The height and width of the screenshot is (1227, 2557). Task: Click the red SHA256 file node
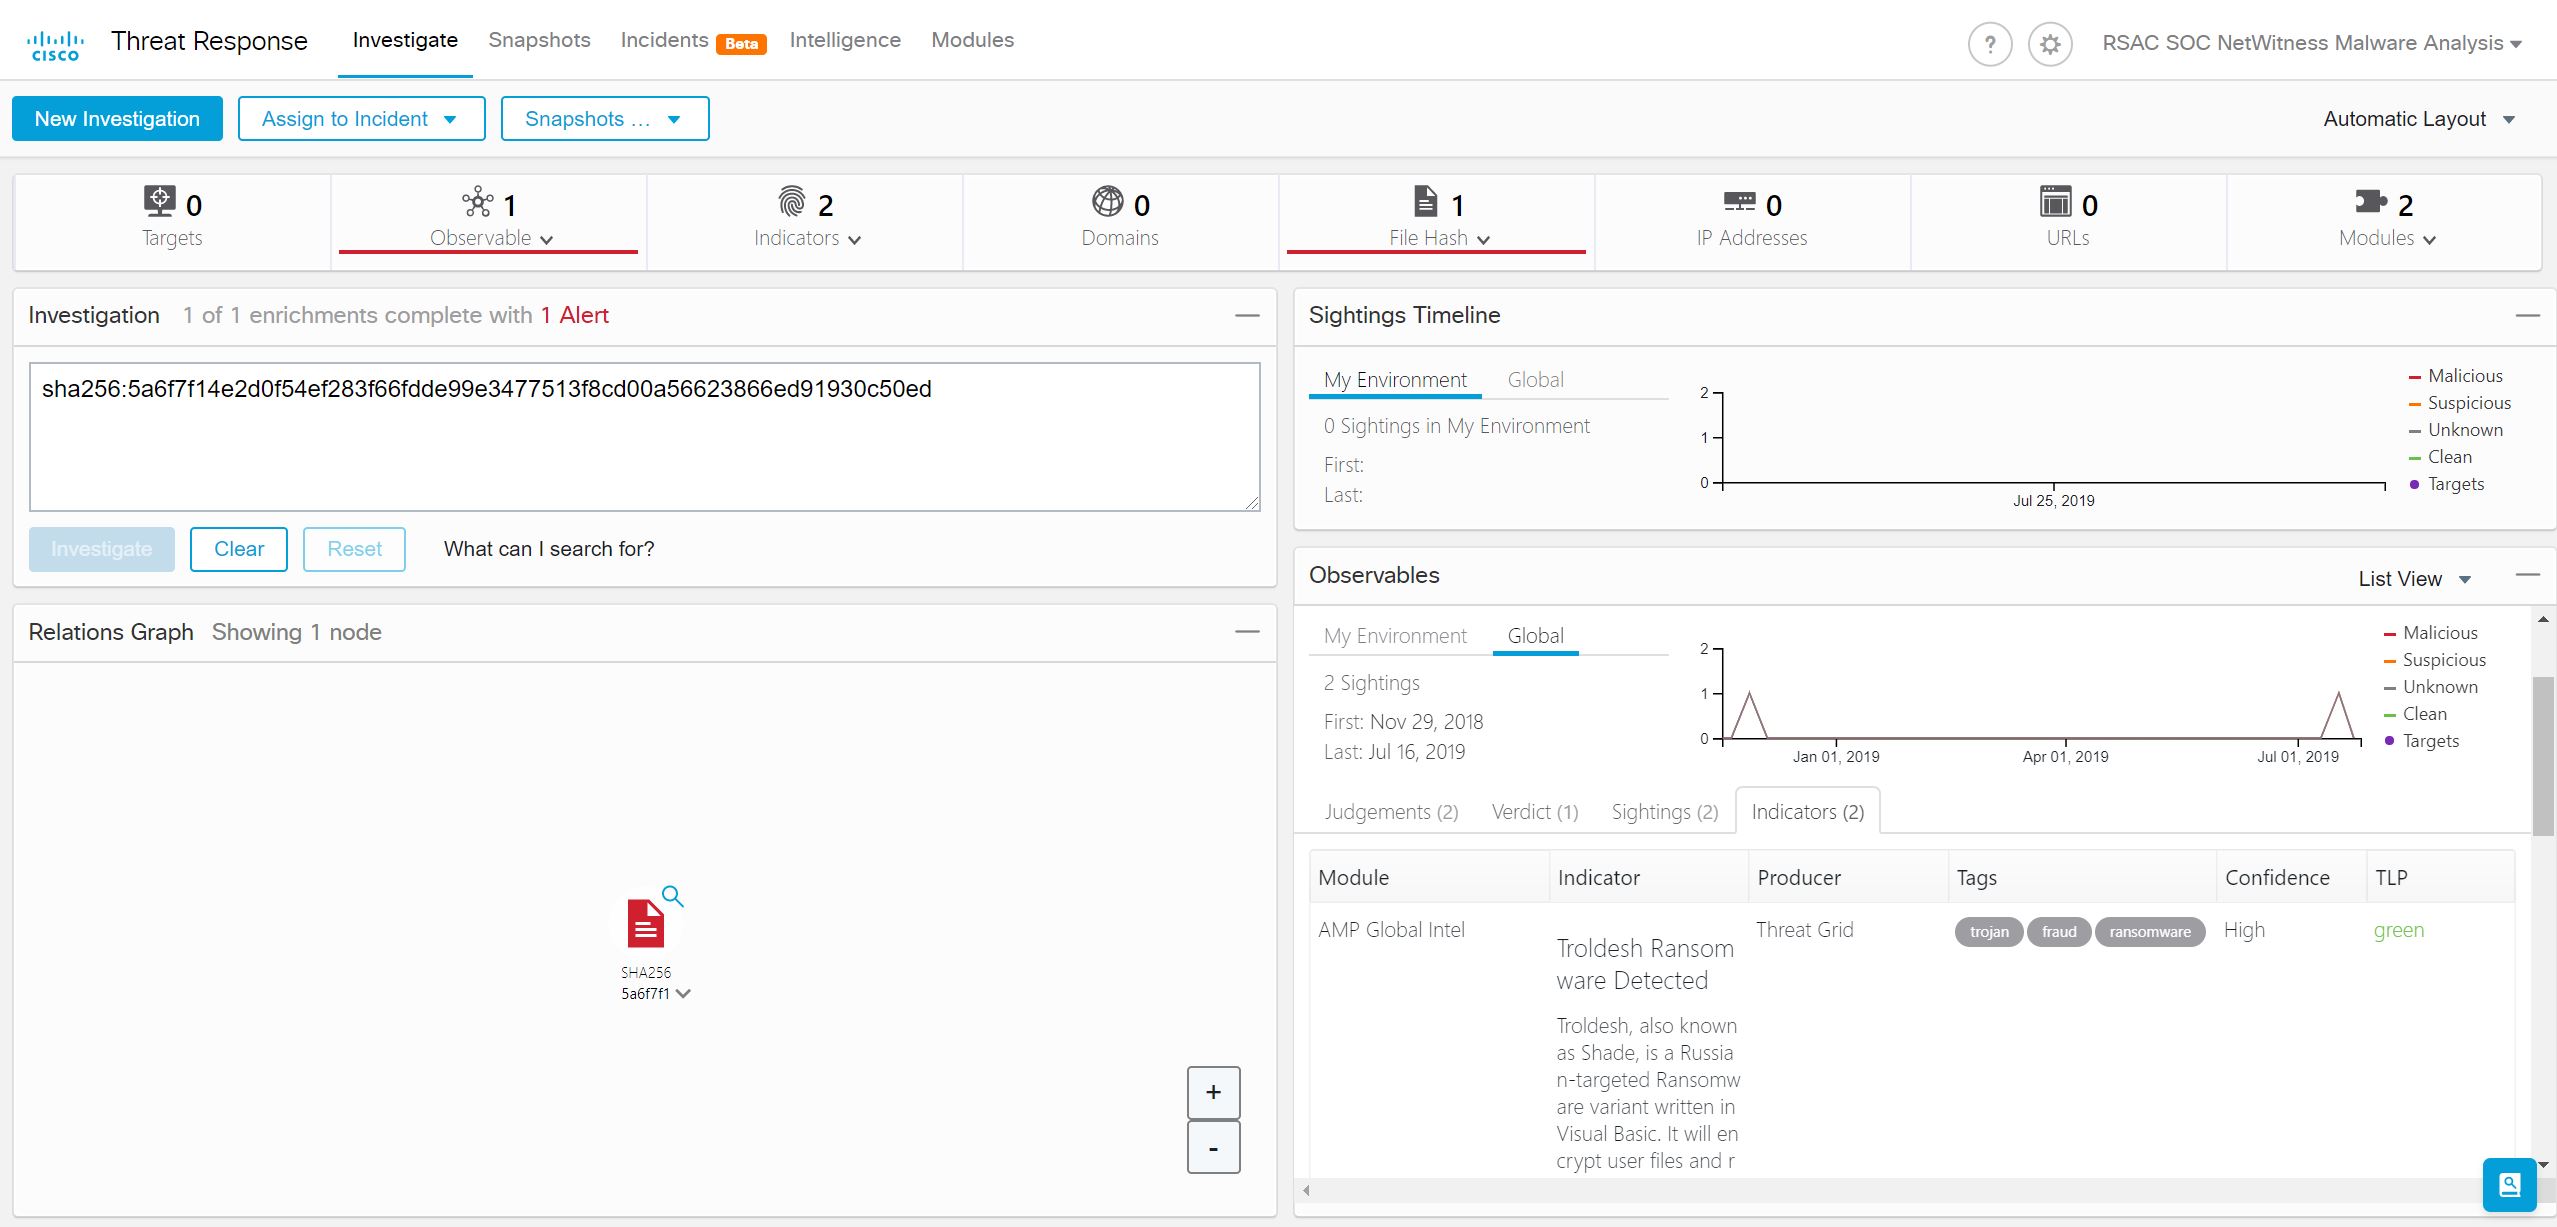[645, 923]
